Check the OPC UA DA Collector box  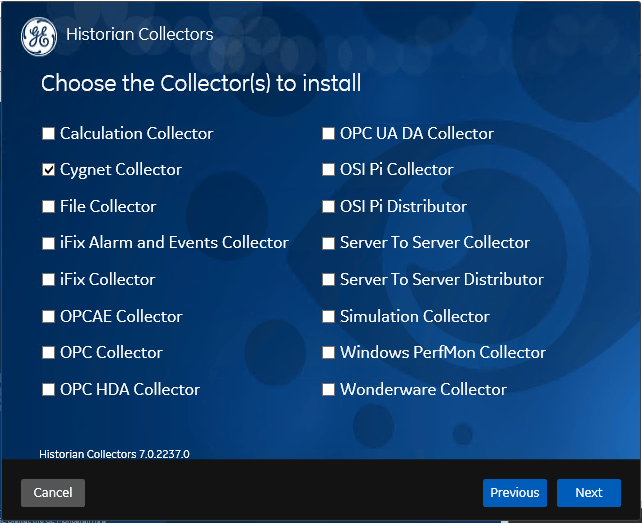[328, 134]
